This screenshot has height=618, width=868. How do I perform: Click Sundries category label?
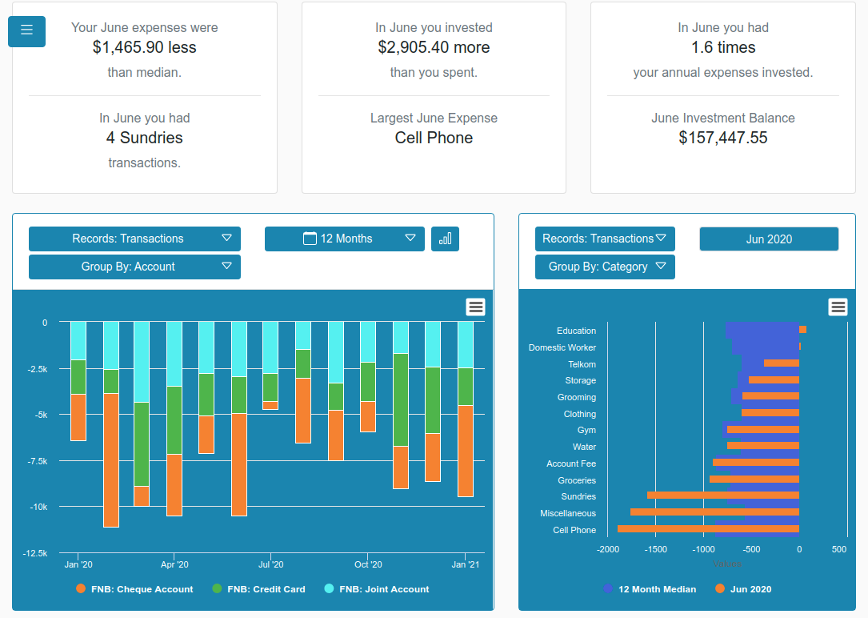pos(578,497)
